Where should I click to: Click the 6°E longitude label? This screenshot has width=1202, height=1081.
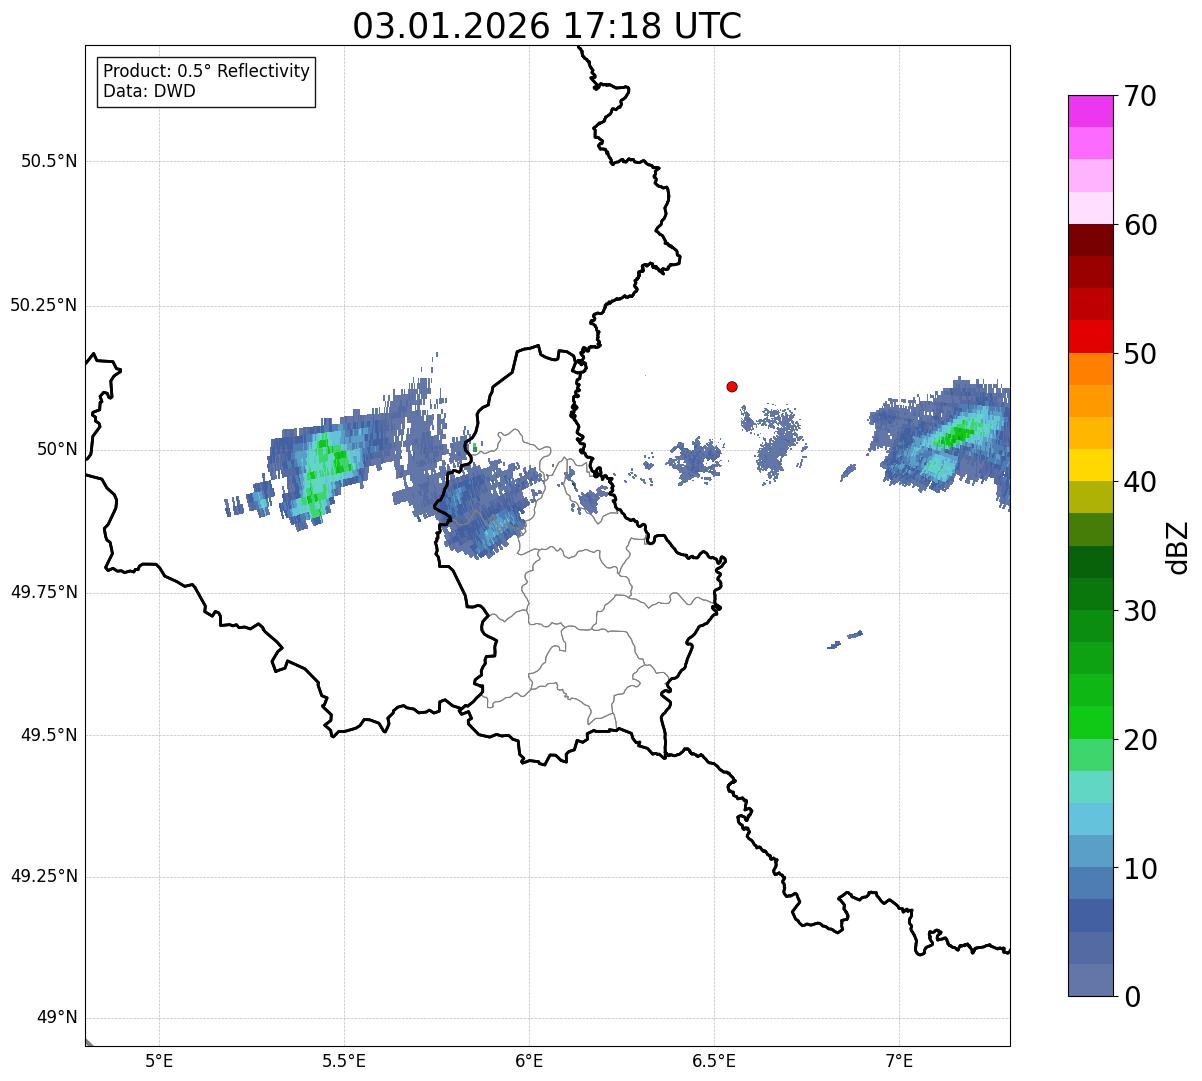point(529,1061)
